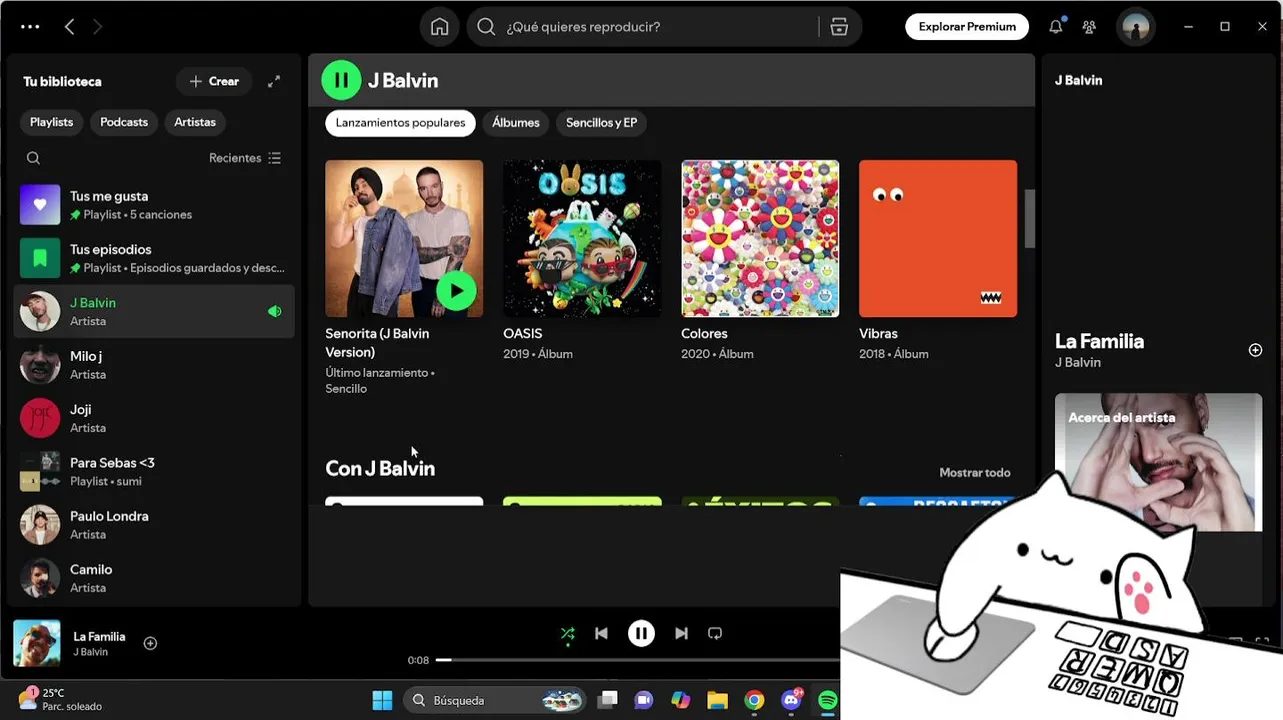Open J Balvin in library list

[154, 311]
